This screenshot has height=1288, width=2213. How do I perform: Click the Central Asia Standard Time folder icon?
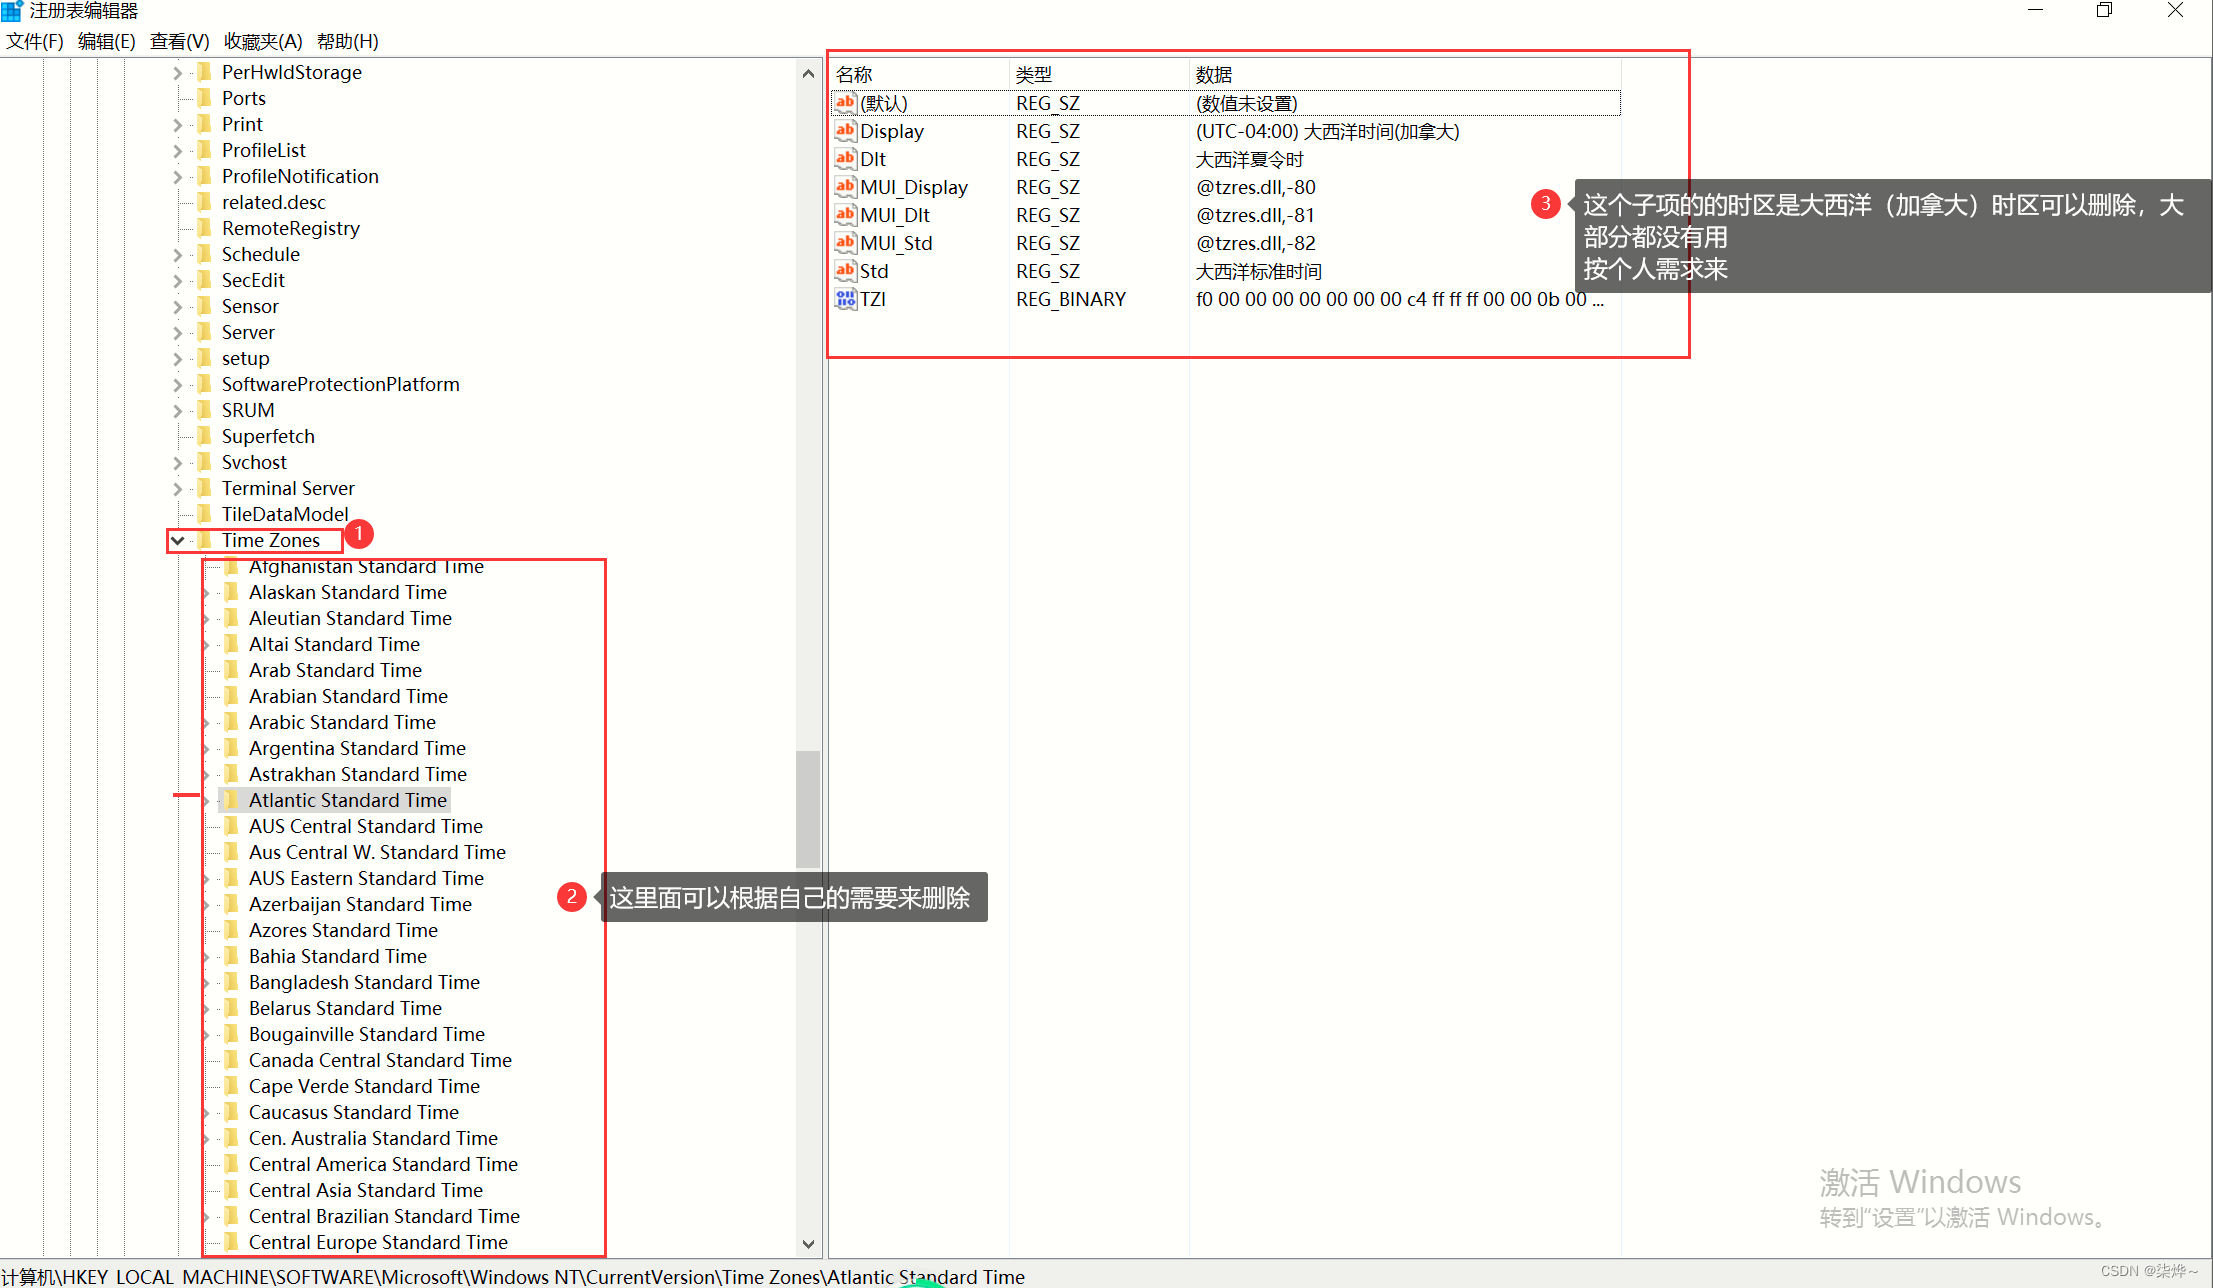pos(231,1190)
